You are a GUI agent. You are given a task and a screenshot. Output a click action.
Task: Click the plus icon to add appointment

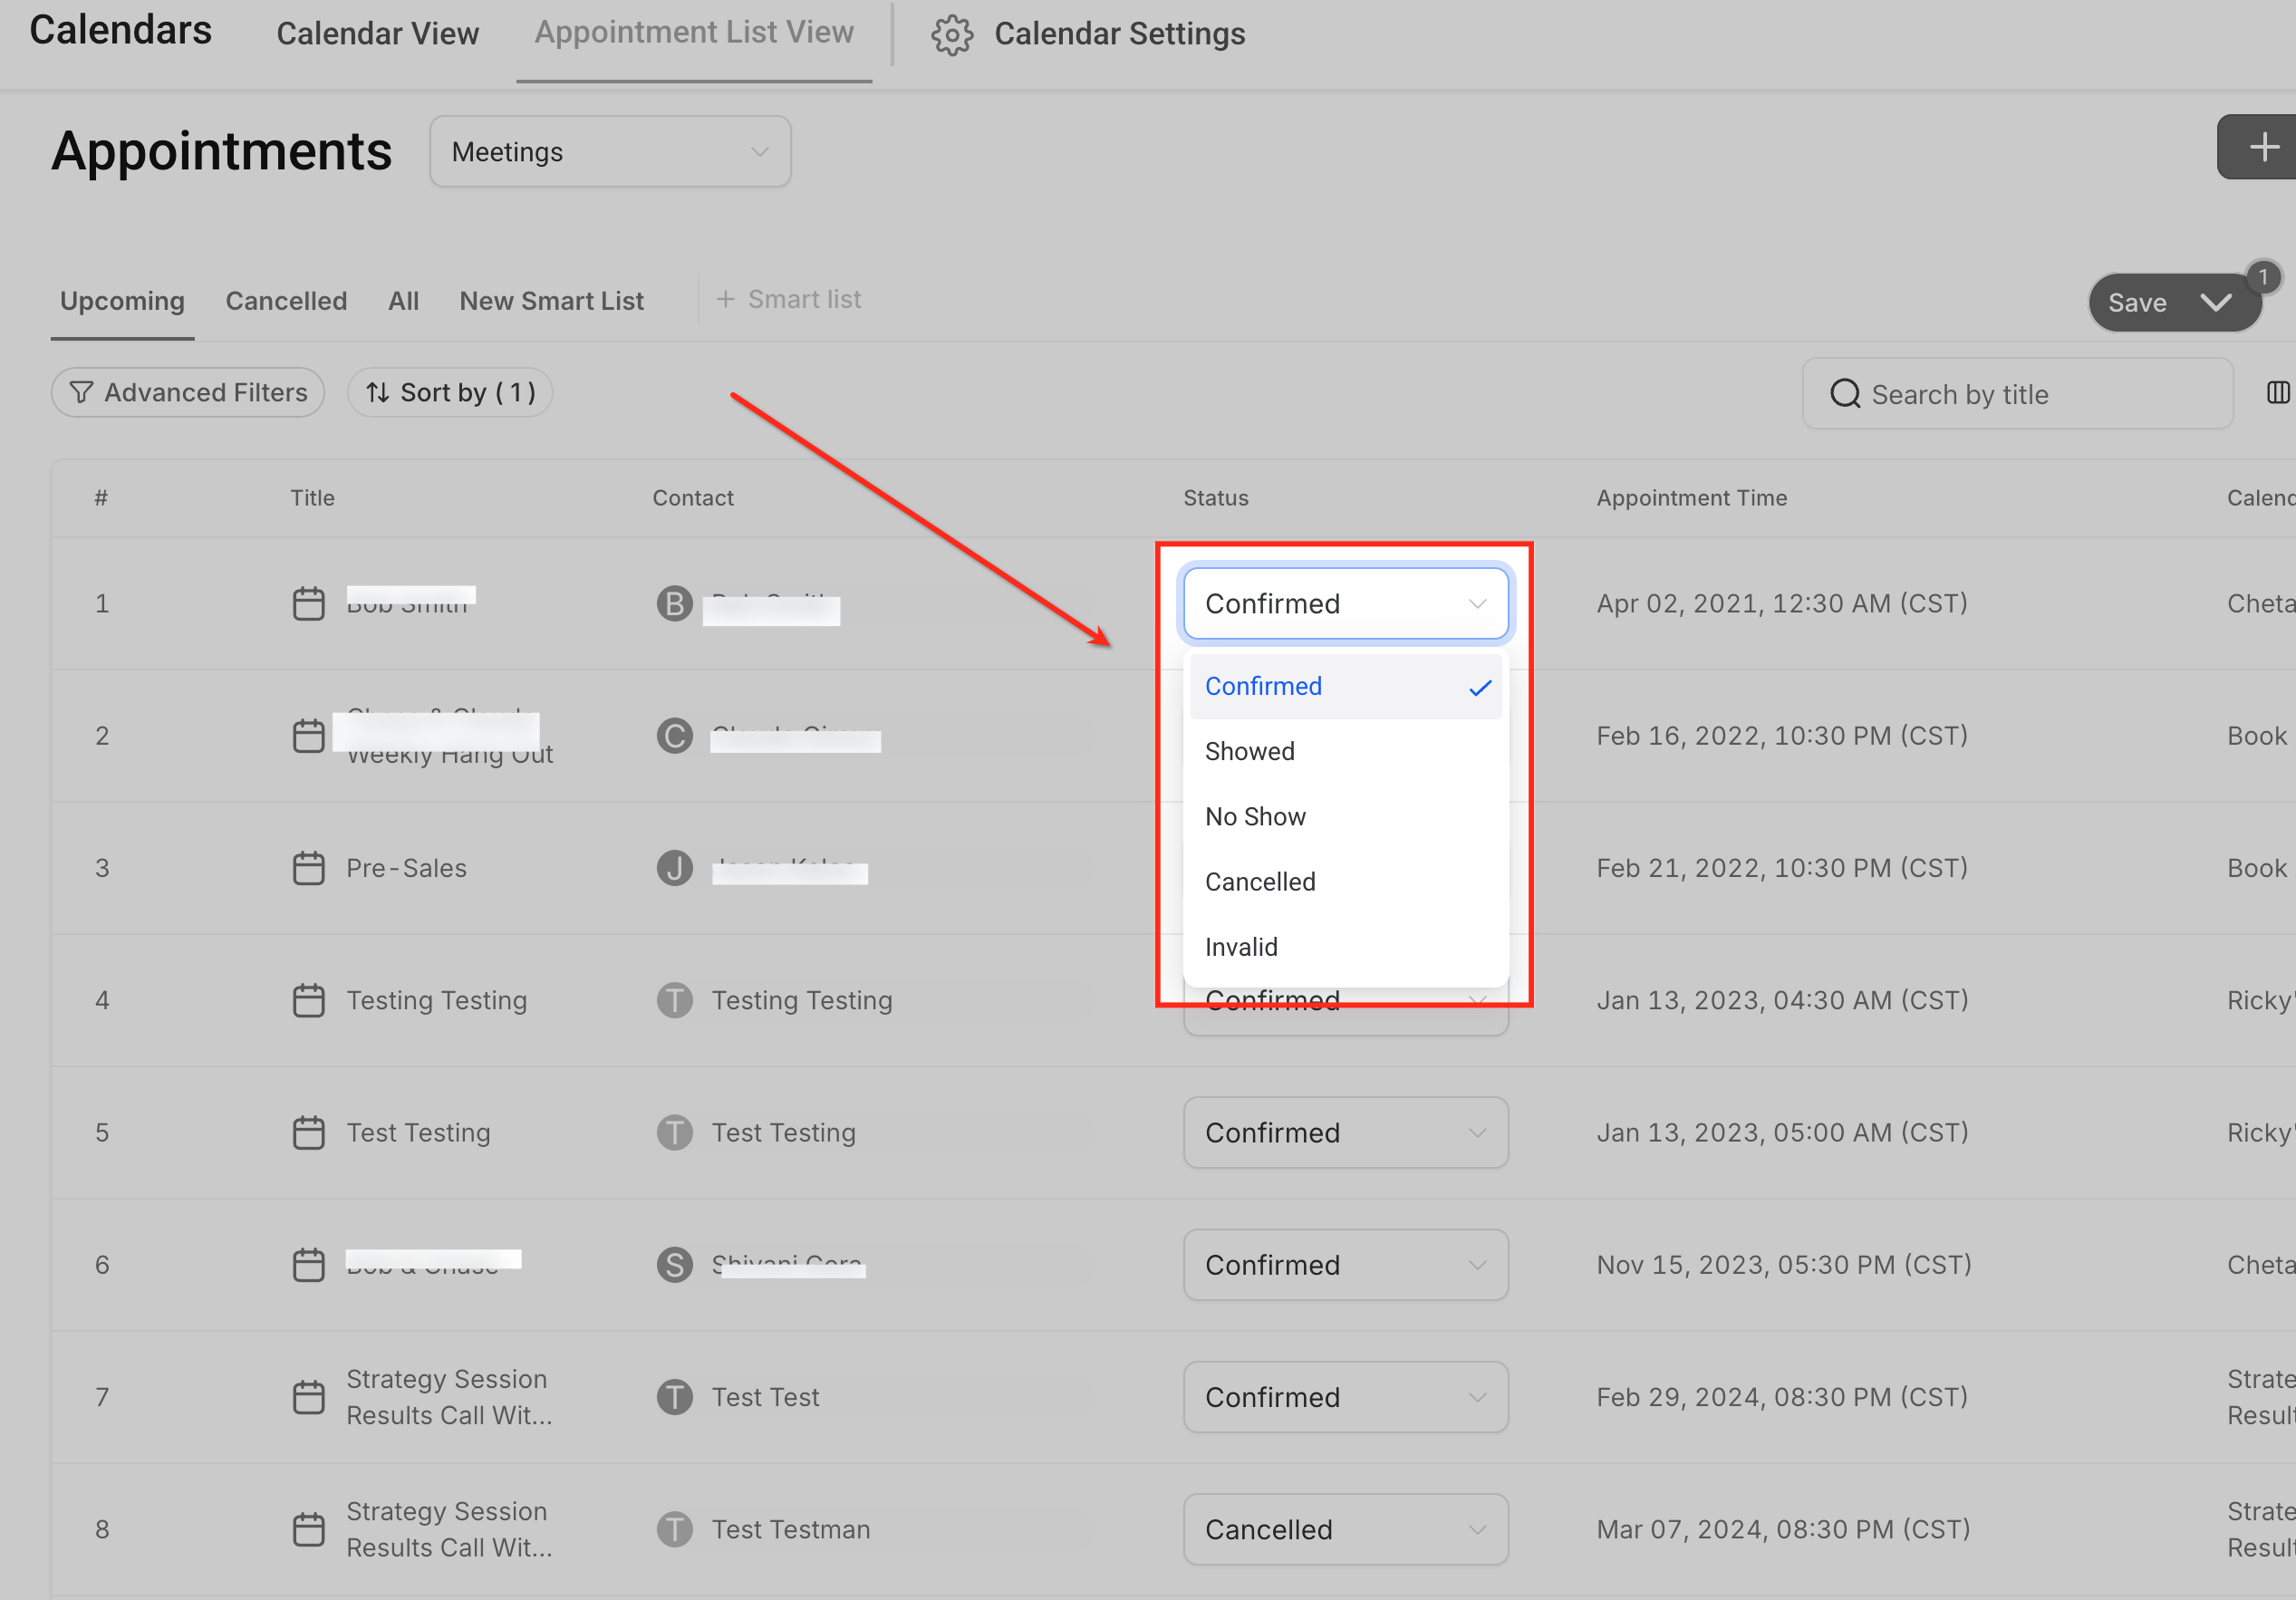[2263, 148]
